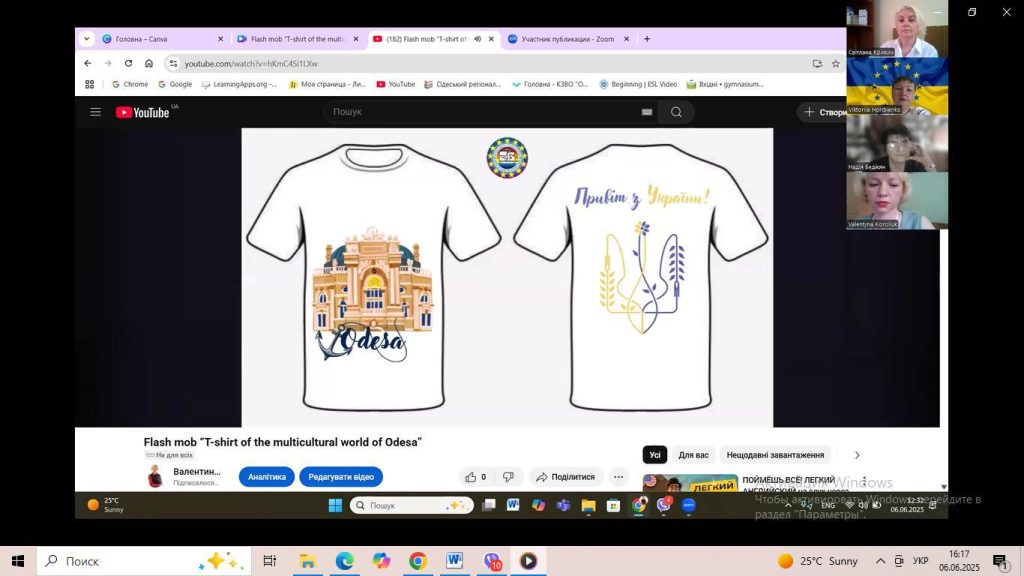Go forward in Chrome browser

tap(108, 63)
